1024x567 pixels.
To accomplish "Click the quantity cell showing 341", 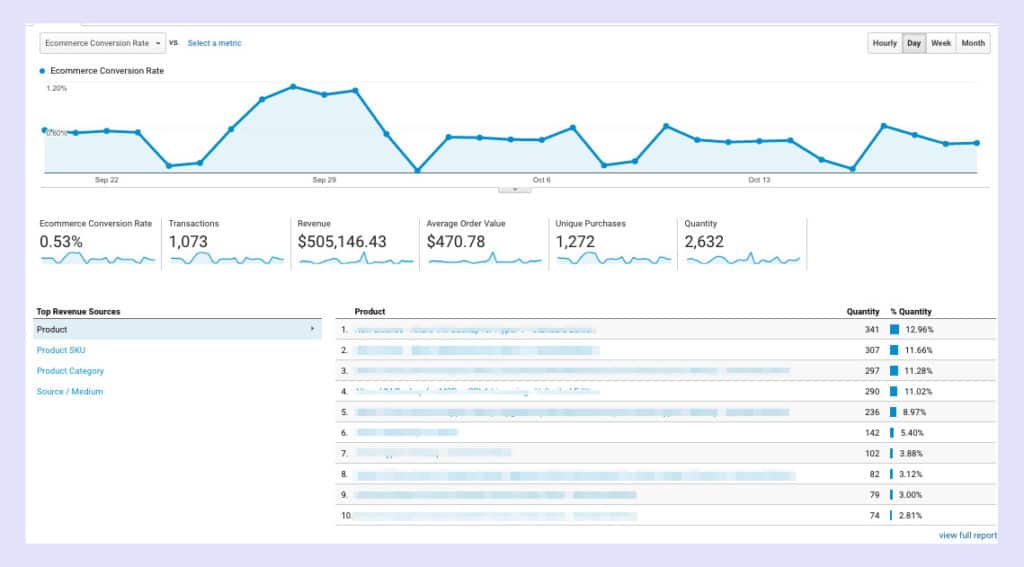I will coord(872,330).
